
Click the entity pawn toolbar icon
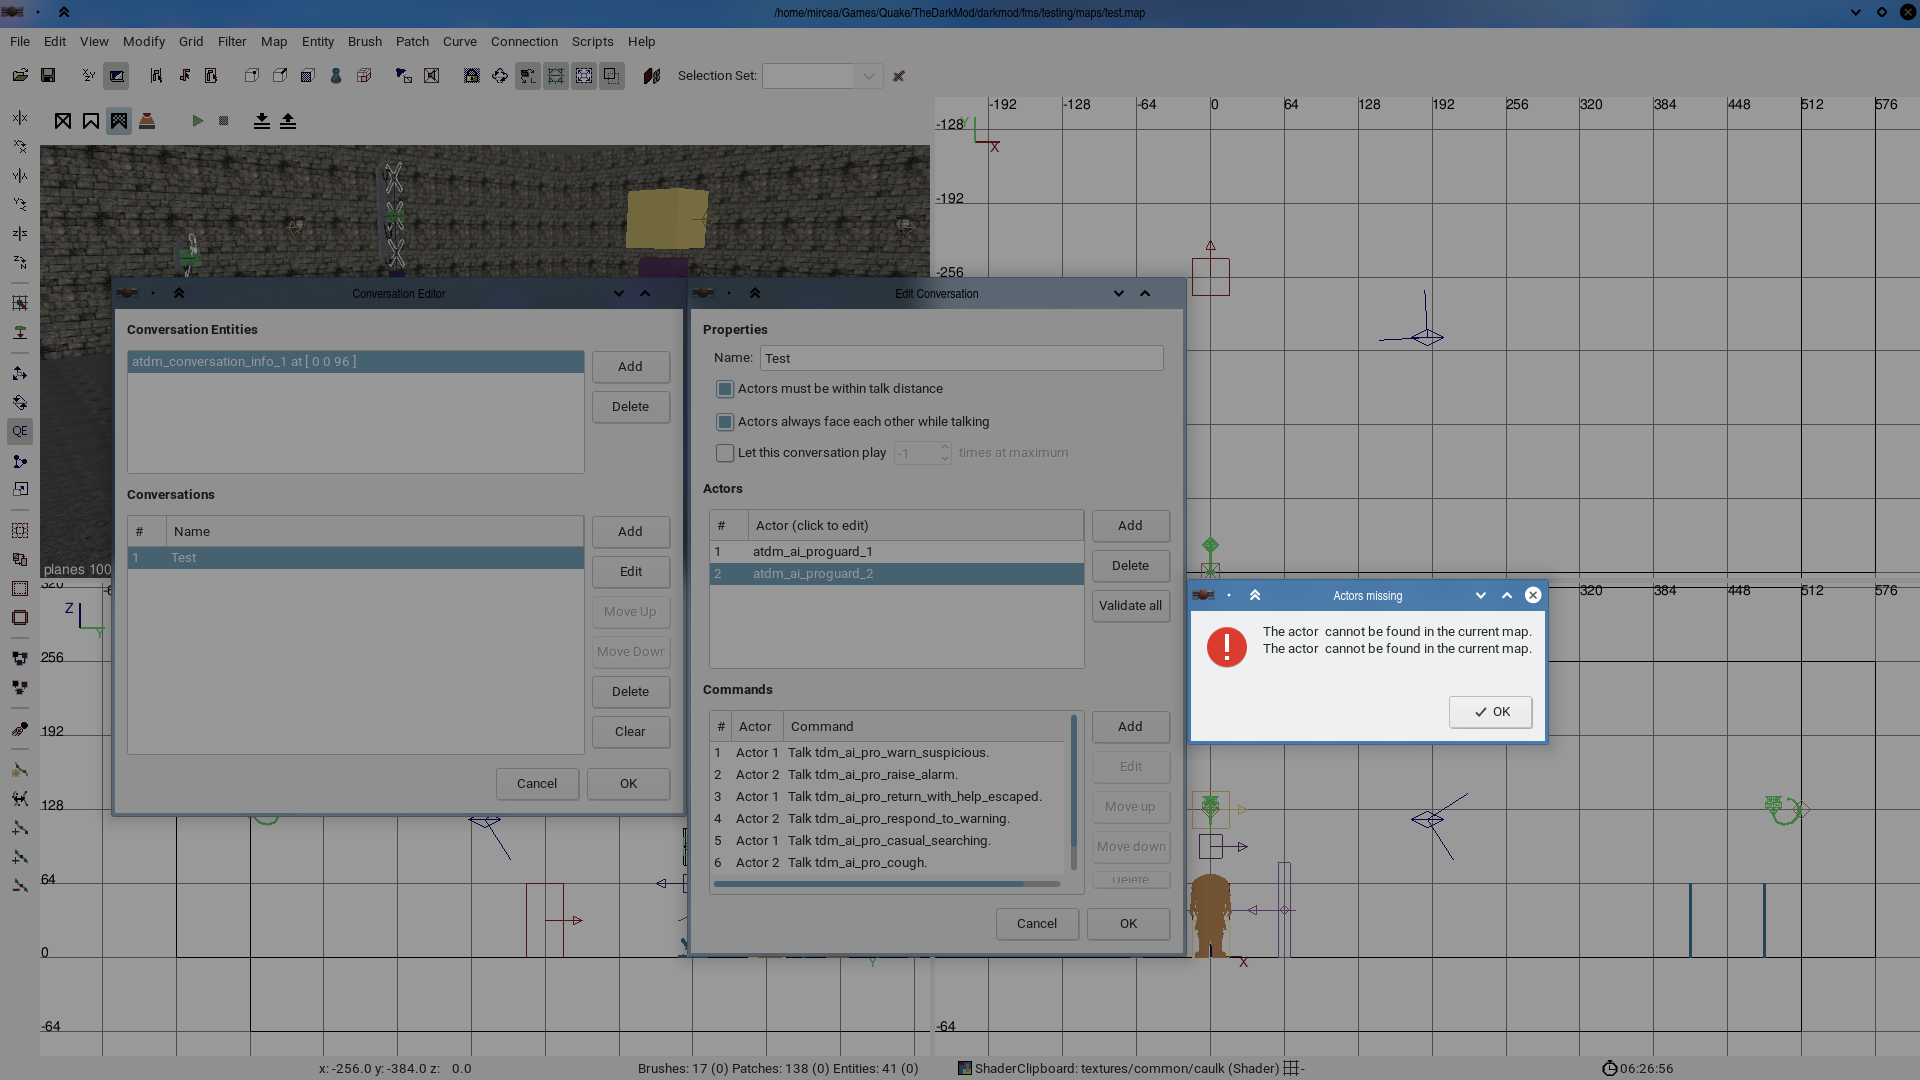click(x=336, y=76)
